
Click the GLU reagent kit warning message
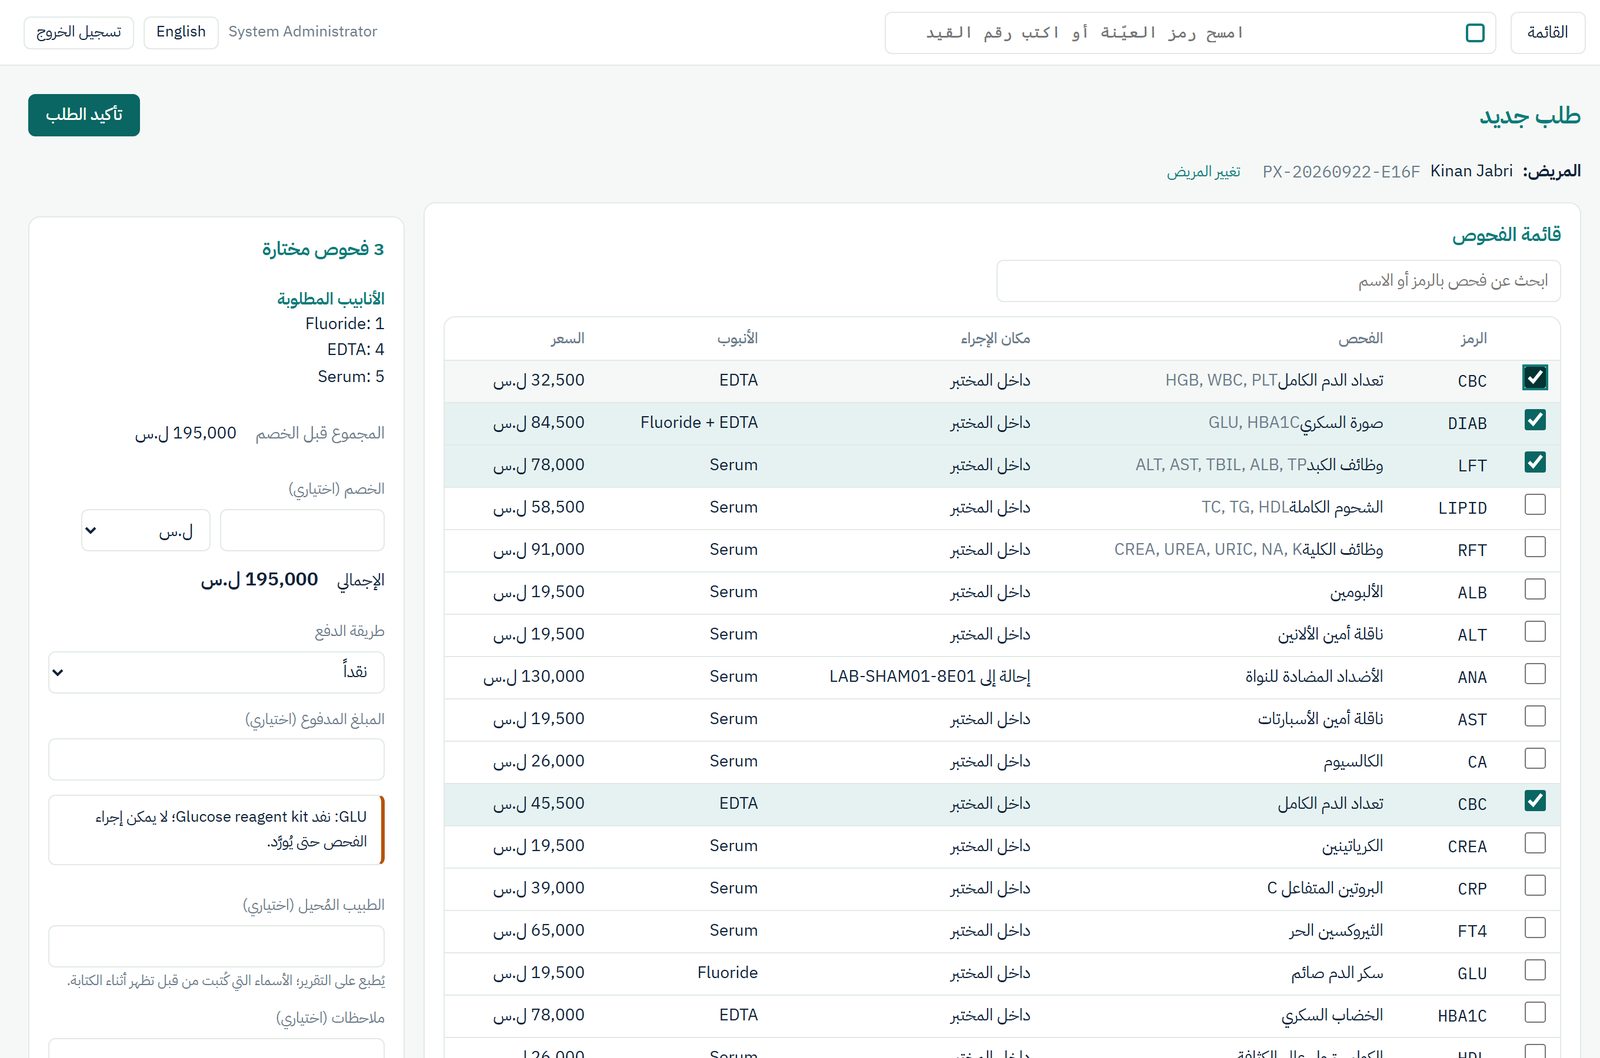coord(216,830)
